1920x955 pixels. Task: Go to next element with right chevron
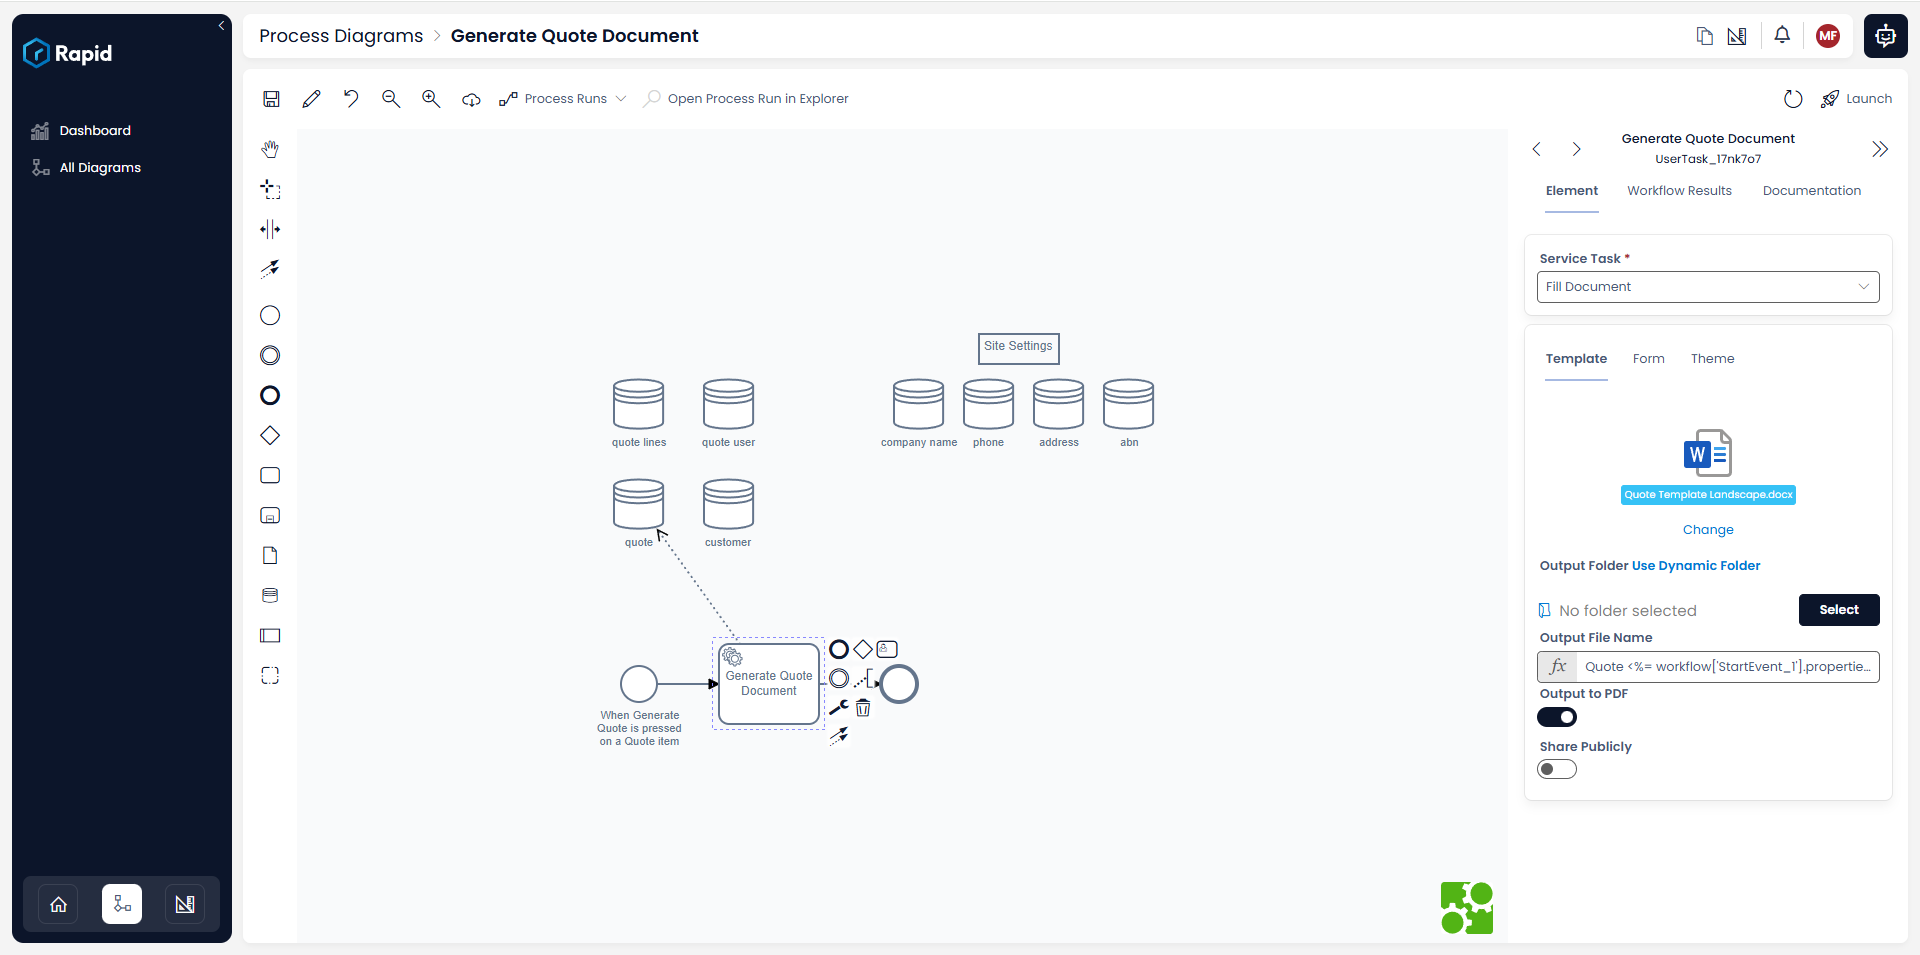[1577, 149]
